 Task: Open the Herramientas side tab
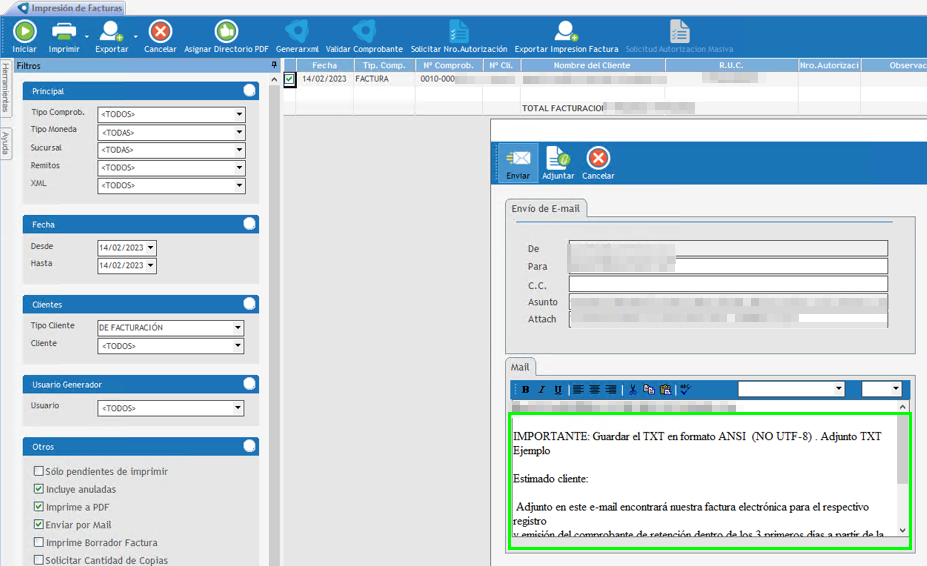[5, 88]
